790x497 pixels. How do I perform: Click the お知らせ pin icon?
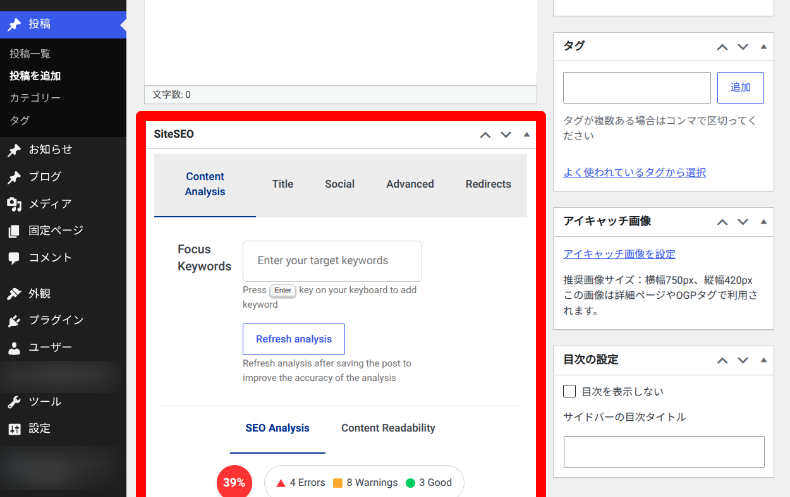click(14, 150)
